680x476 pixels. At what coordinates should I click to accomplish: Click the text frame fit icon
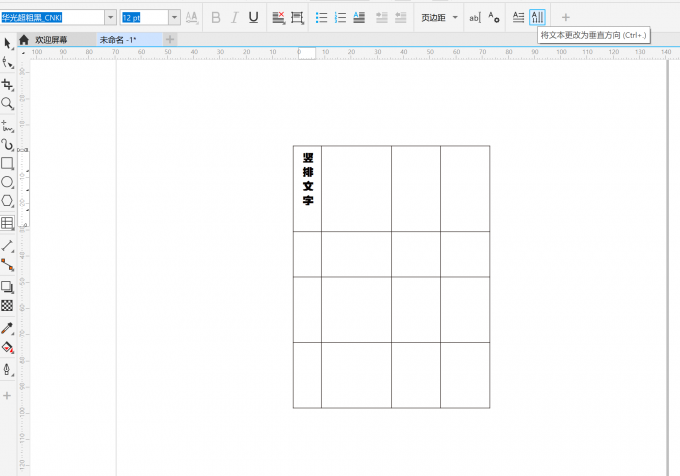298,17
